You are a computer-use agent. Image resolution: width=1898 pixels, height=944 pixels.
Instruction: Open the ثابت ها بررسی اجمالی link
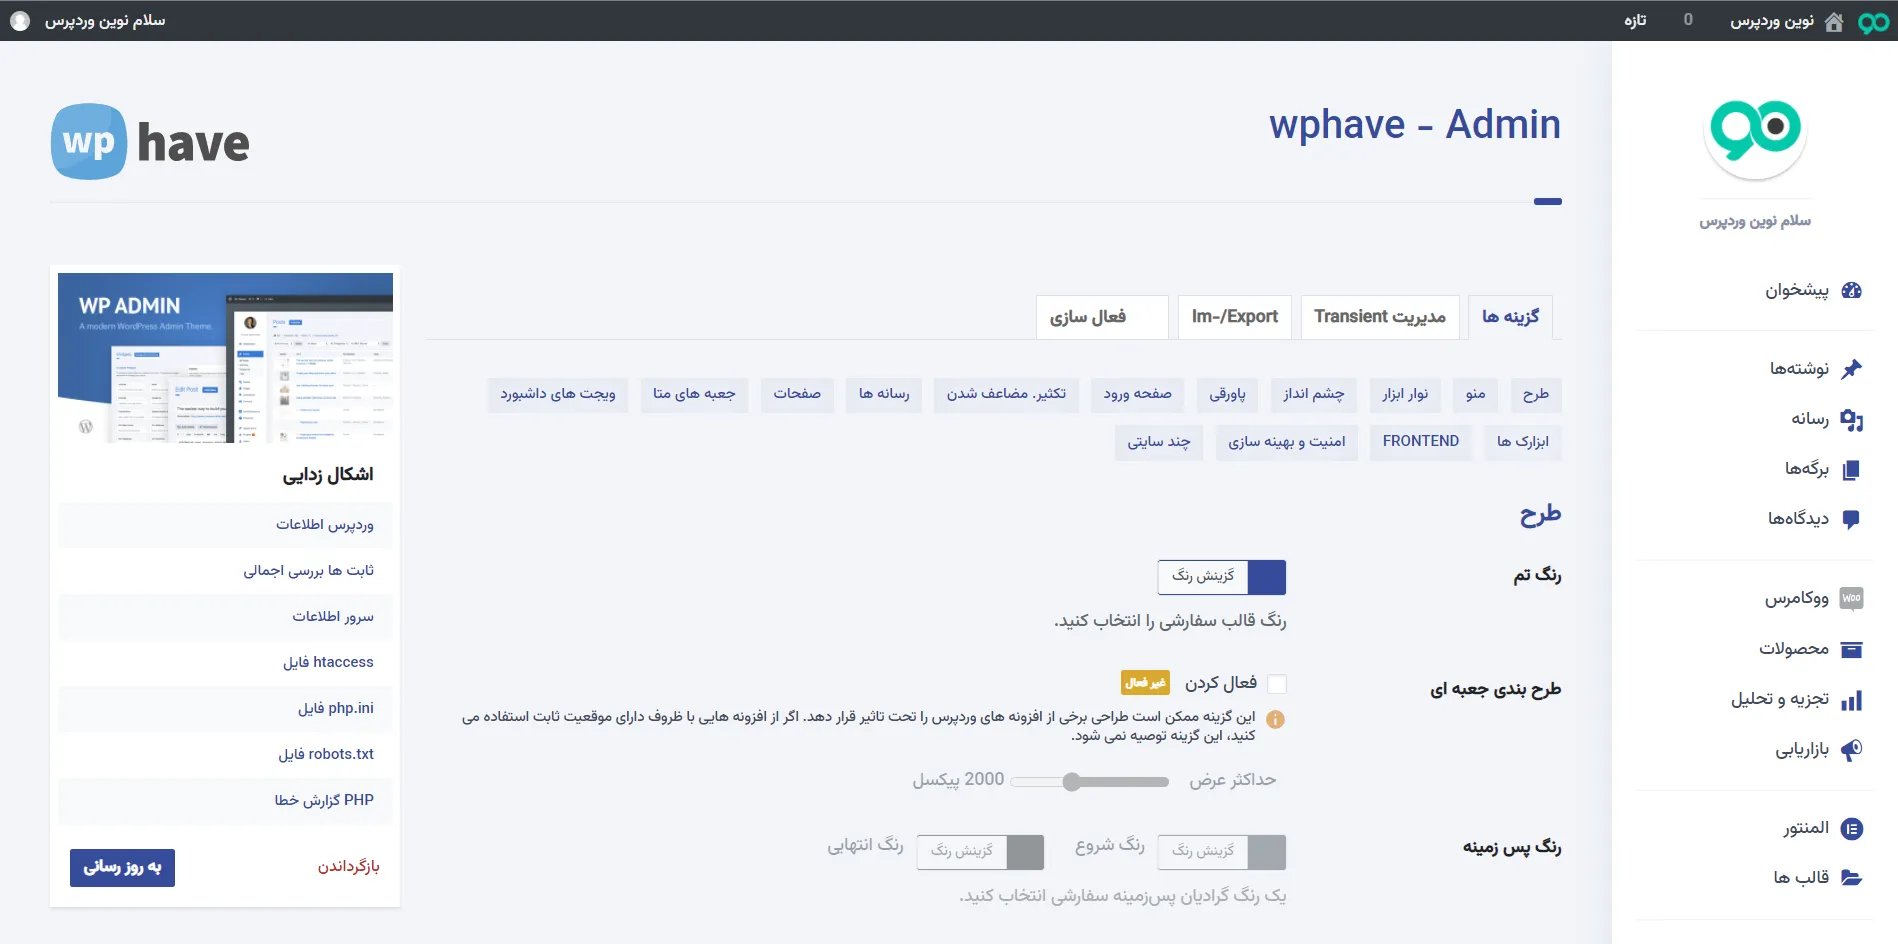(309, 571)
